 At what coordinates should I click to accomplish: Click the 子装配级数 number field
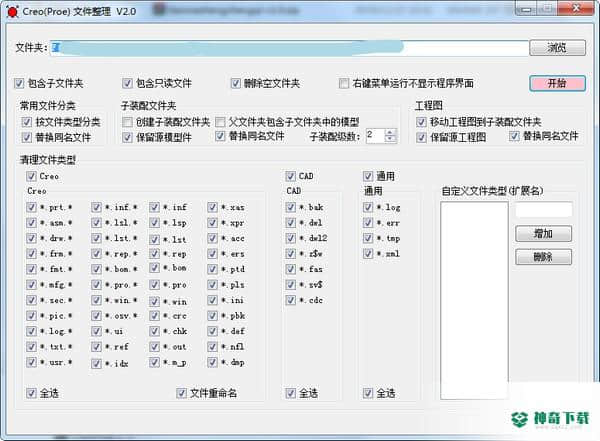click(x=375, y=136)
